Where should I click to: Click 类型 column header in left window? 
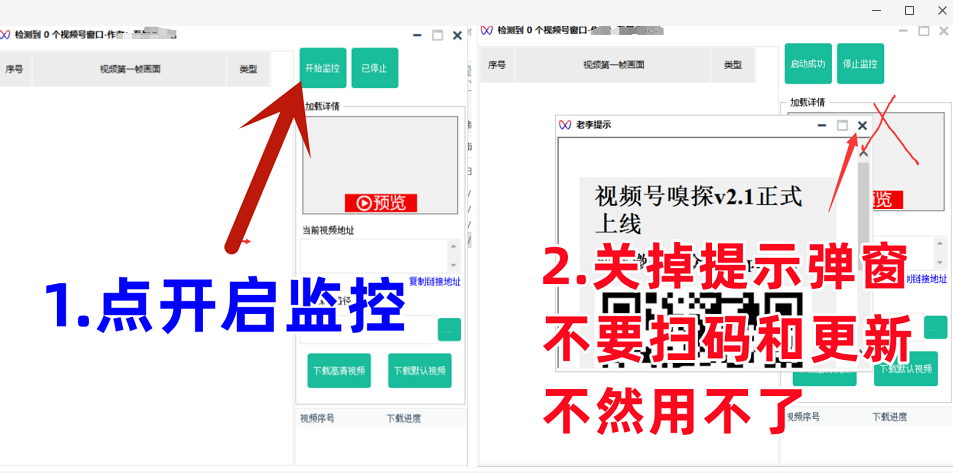(248, 69)
